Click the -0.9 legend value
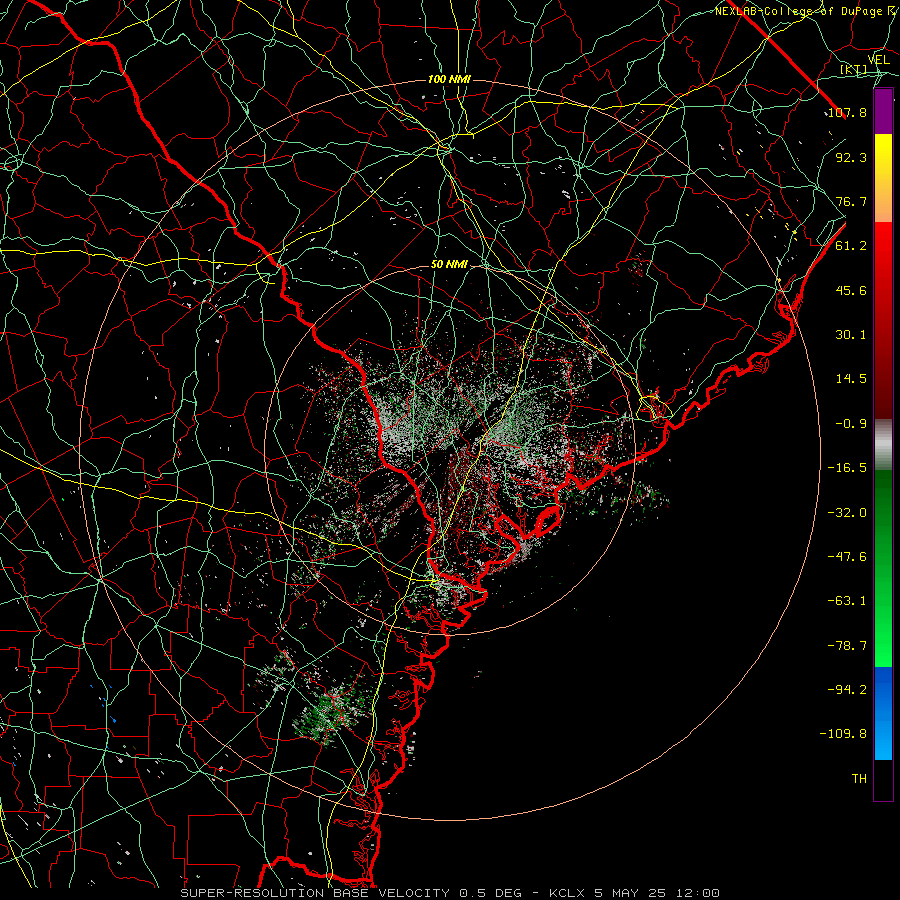 [x=851, y=424]
